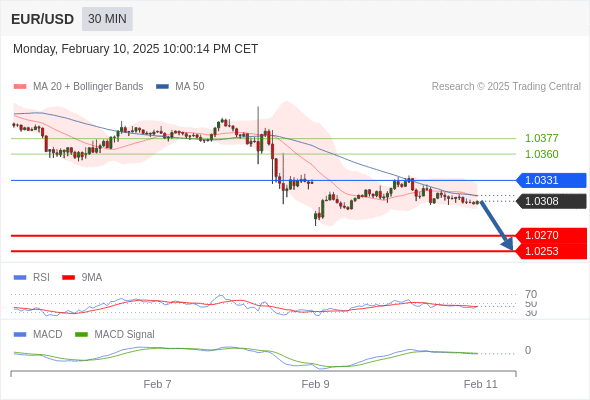Click the MACD Signal legend label
Image resolution: width=590 pixels, height=400 pixels.
pos(124,334)
